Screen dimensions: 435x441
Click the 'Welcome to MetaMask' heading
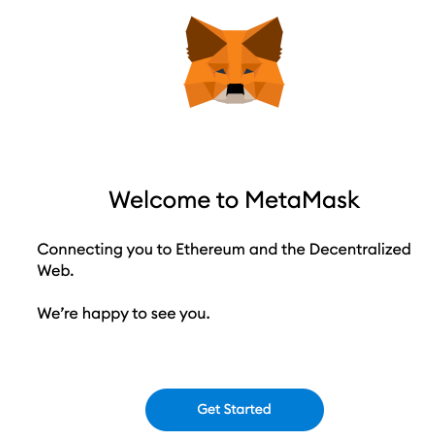coord(234,200)
